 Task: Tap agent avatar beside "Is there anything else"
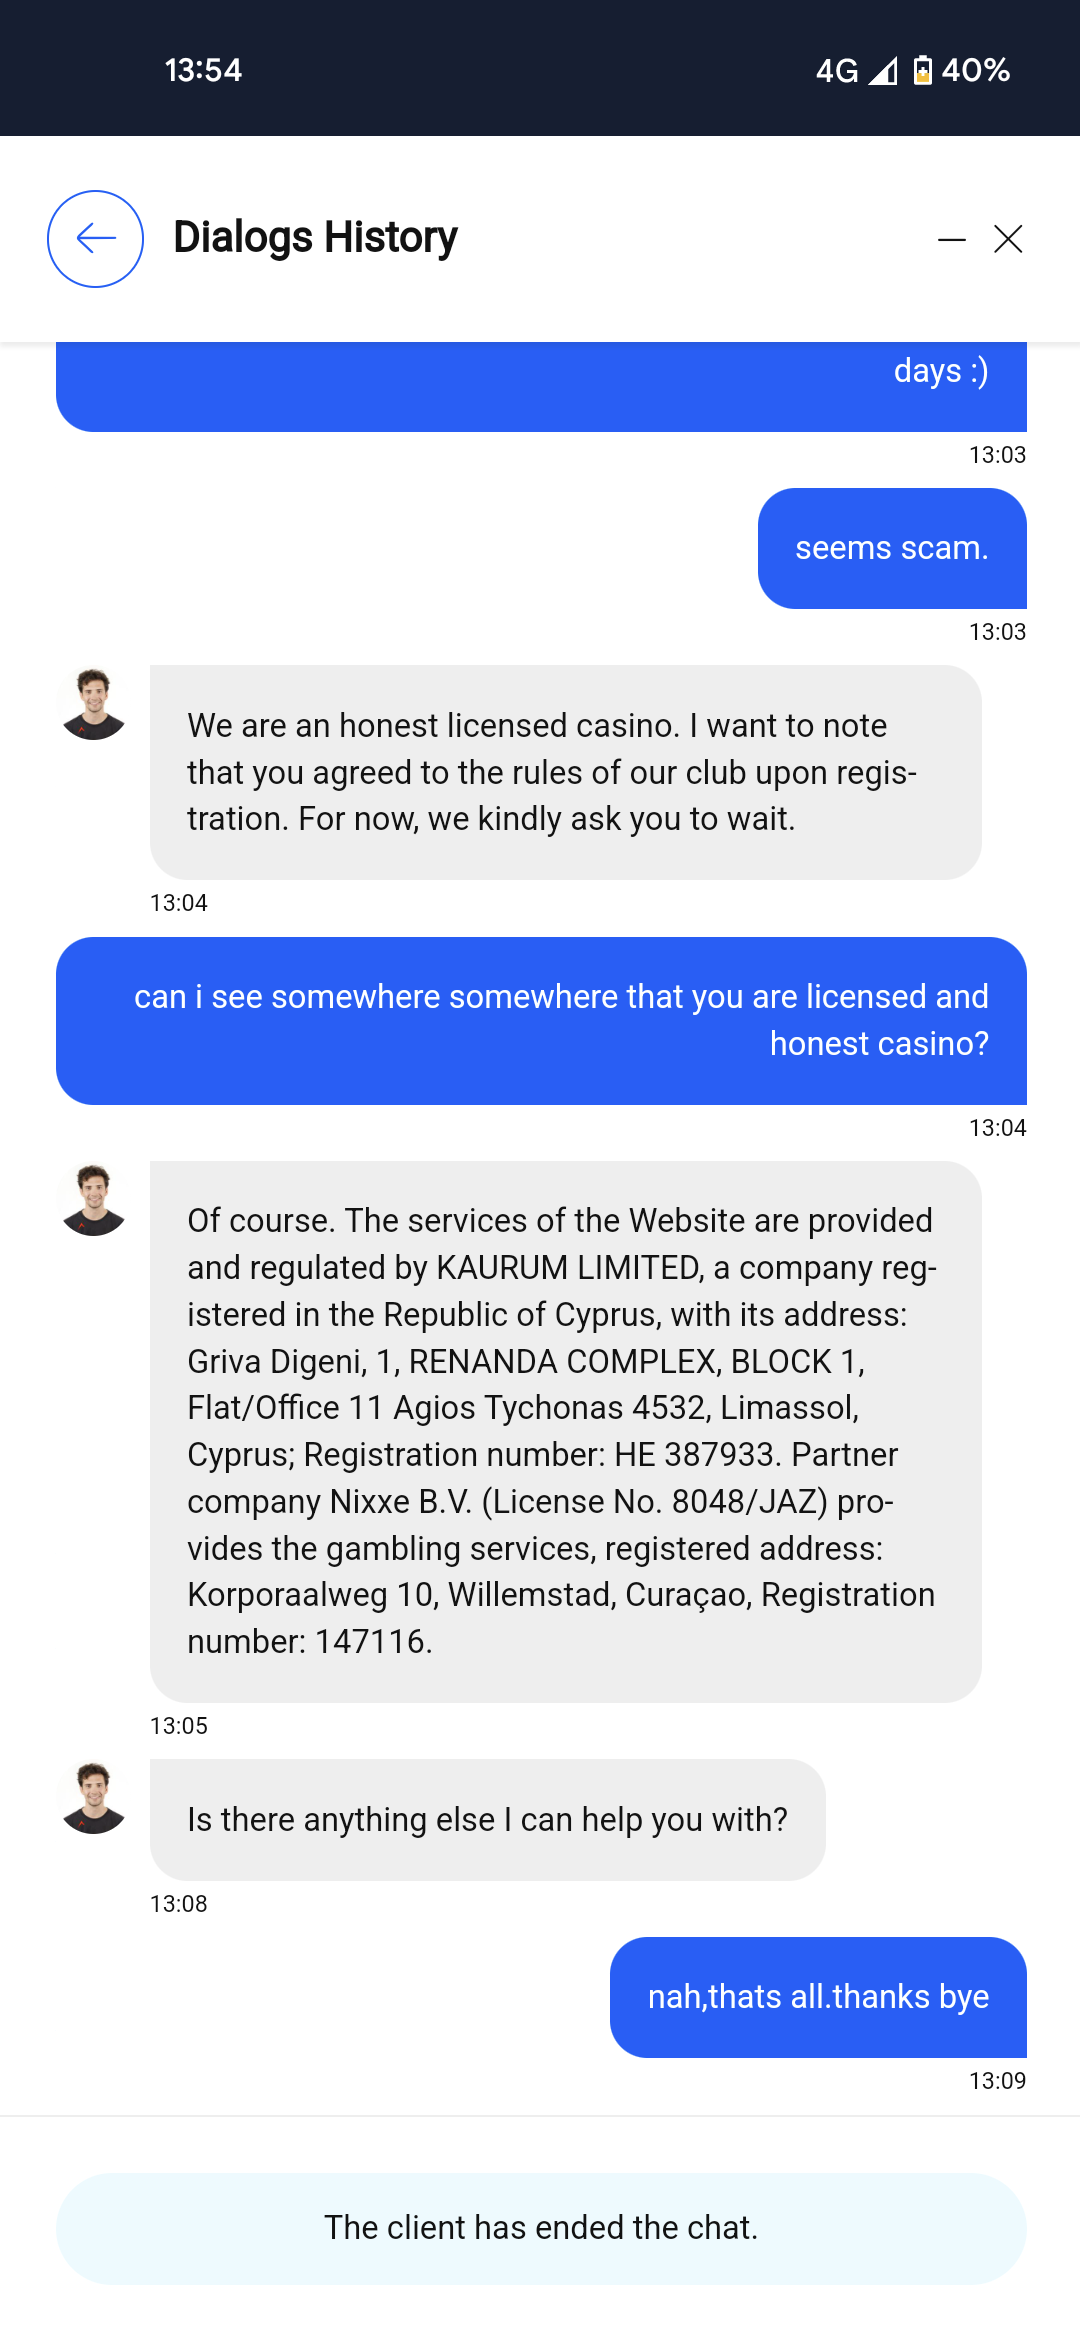click(x=94, y=1798)
